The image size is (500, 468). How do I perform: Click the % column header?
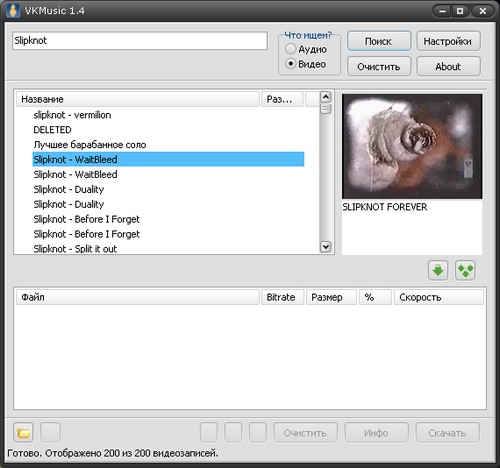pos(375,297)
